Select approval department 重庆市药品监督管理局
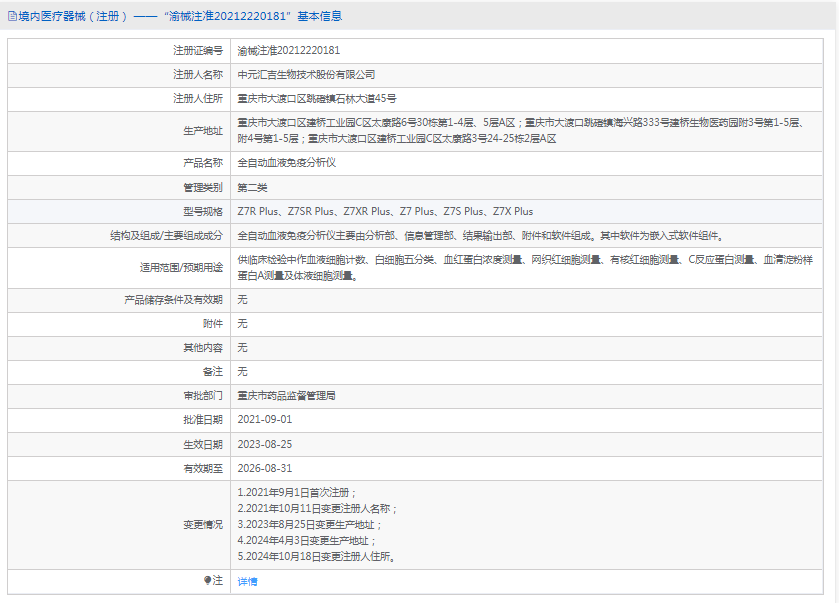Image resolution: width=839 pixels, height=603 pixels. coord(286,396)
